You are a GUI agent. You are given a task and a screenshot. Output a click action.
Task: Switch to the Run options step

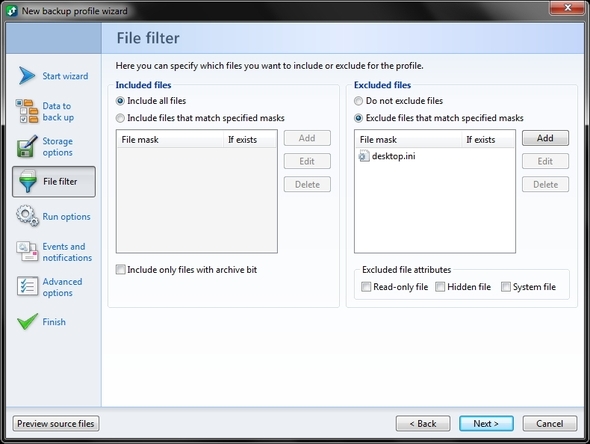point(66,217)
